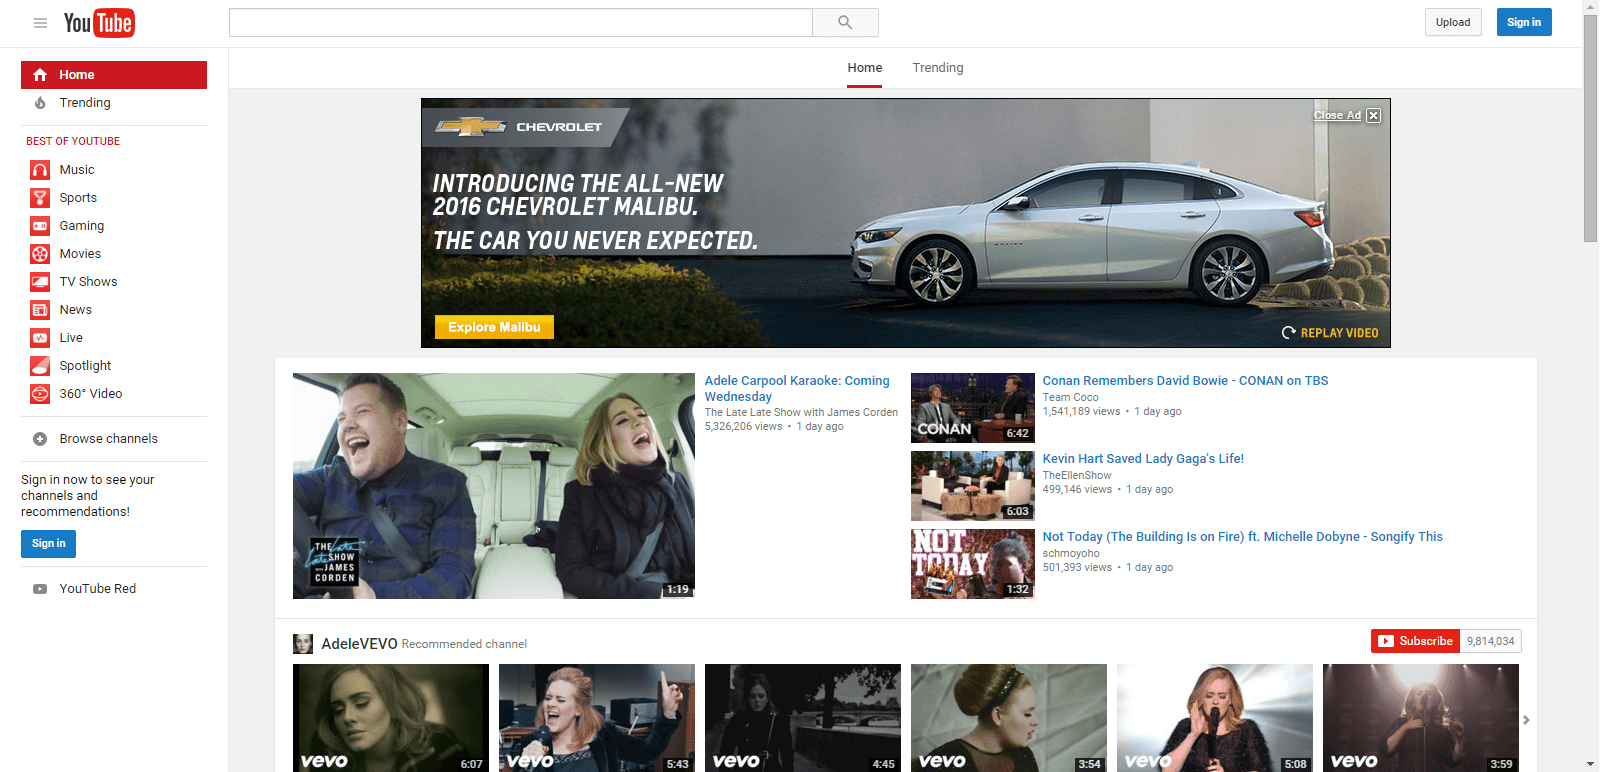This screenshot has width=1600, height=772.
Task: Play the AdeleVEVO 5:08 video thumbnail
Action: coord(1215,718)
